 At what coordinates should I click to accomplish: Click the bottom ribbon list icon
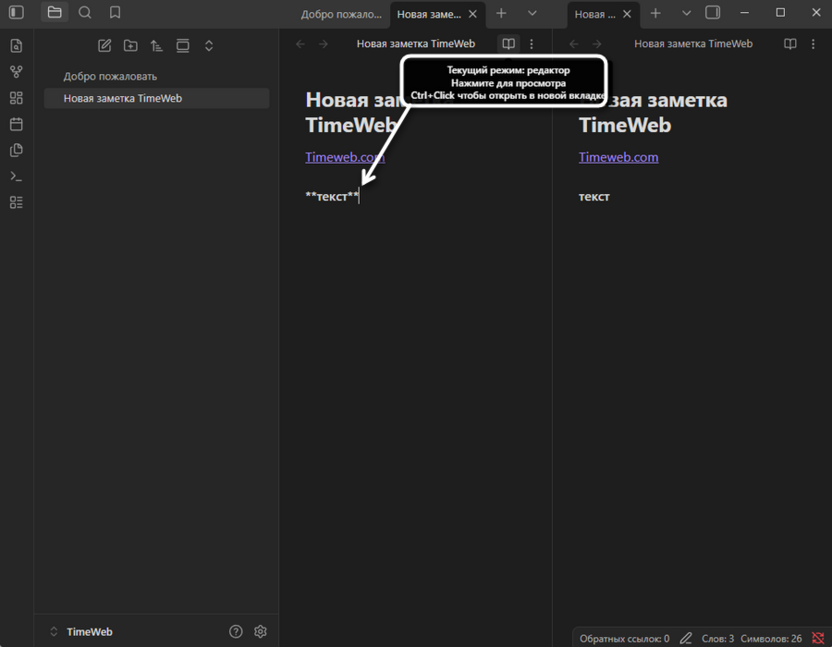pos(16,202)
